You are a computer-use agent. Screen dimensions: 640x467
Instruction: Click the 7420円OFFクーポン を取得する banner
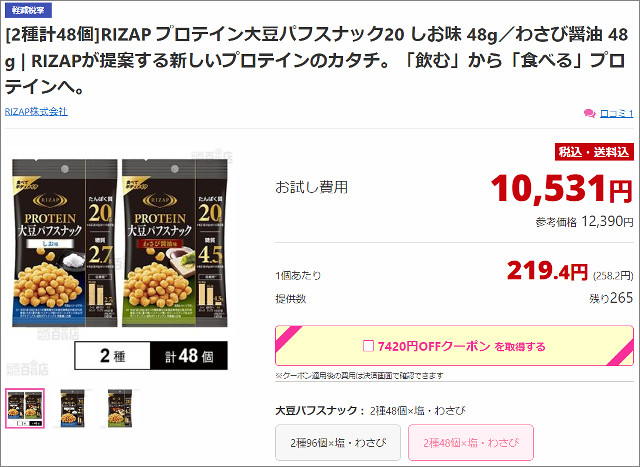[x=454, y=346]
